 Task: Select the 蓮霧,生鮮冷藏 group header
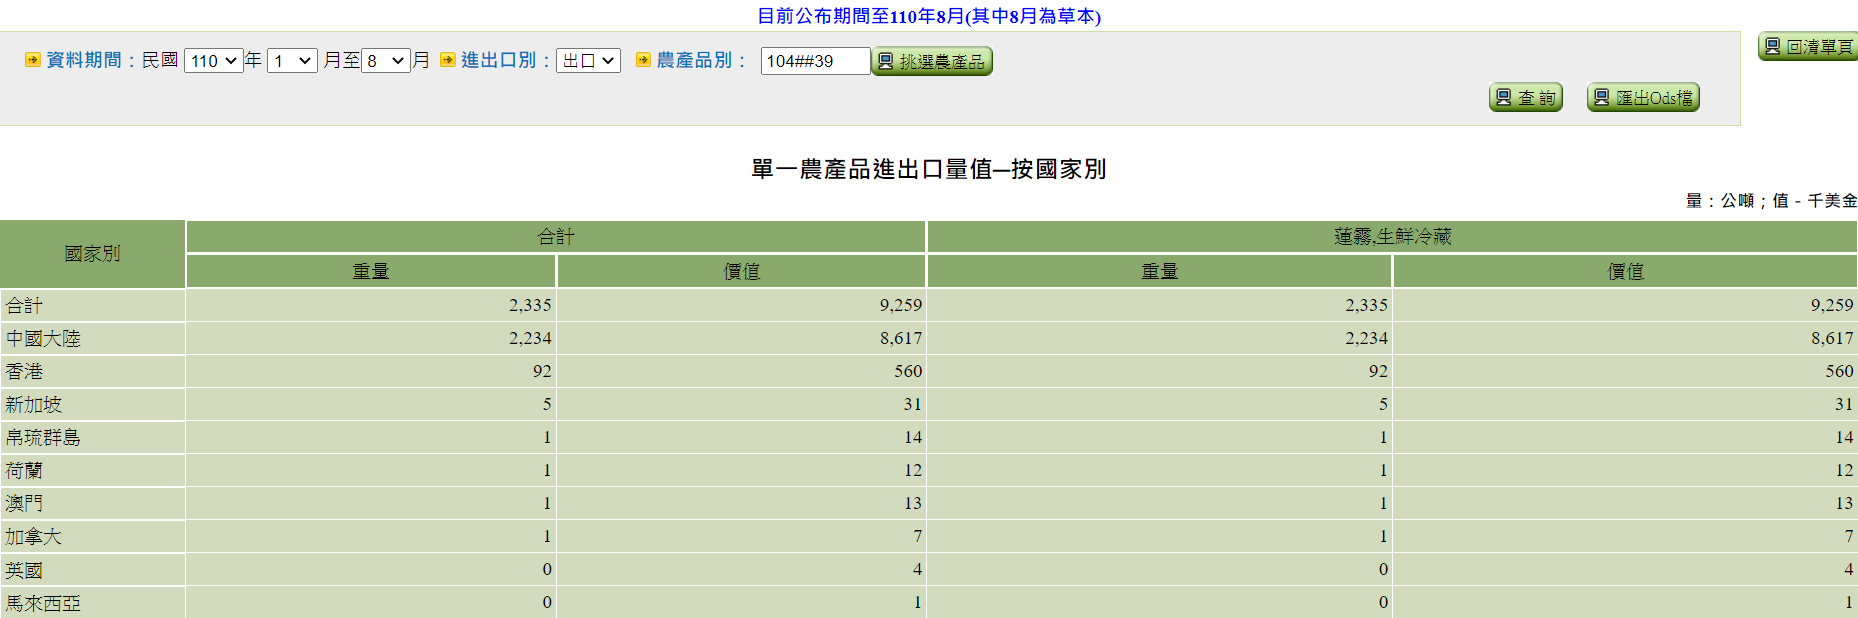(x=1392, y=237)
